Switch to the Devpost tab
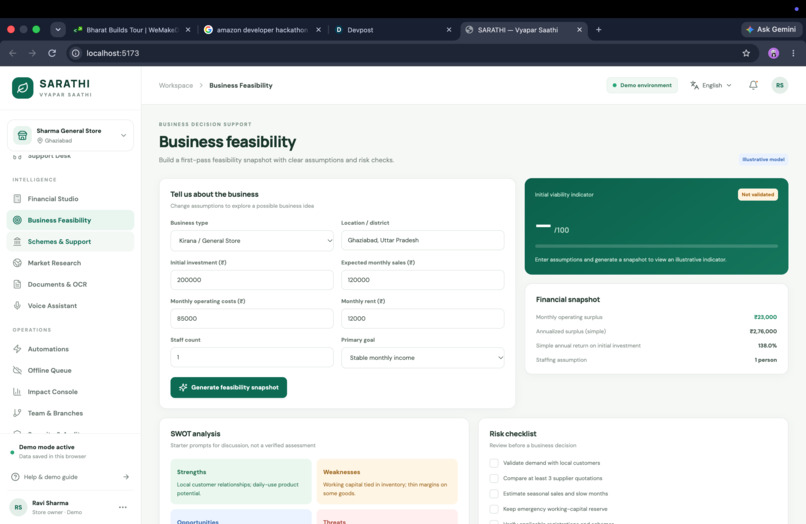 click(x=393, y=30)
